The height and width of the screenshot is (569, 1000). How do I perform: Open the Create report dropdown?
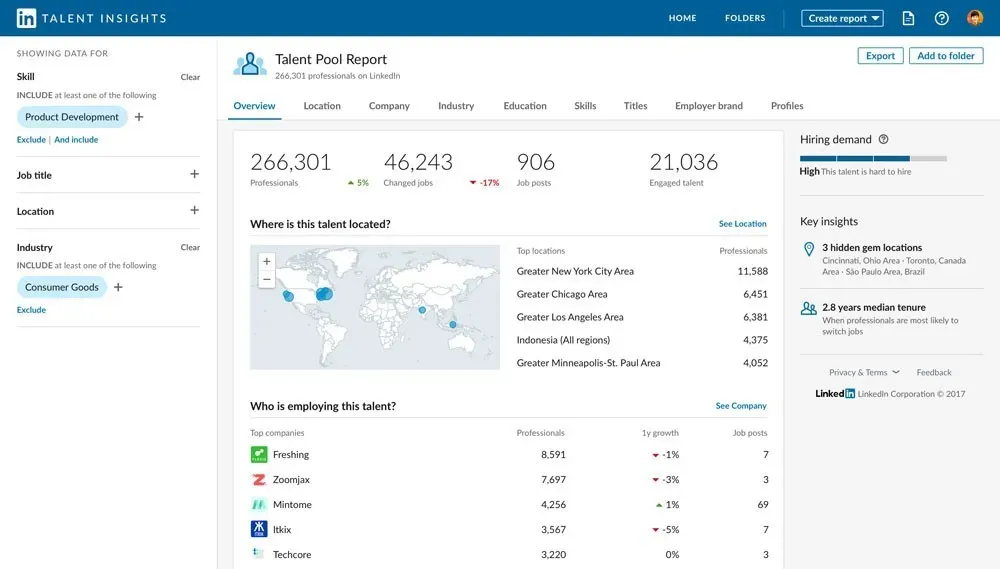(842, 18)
